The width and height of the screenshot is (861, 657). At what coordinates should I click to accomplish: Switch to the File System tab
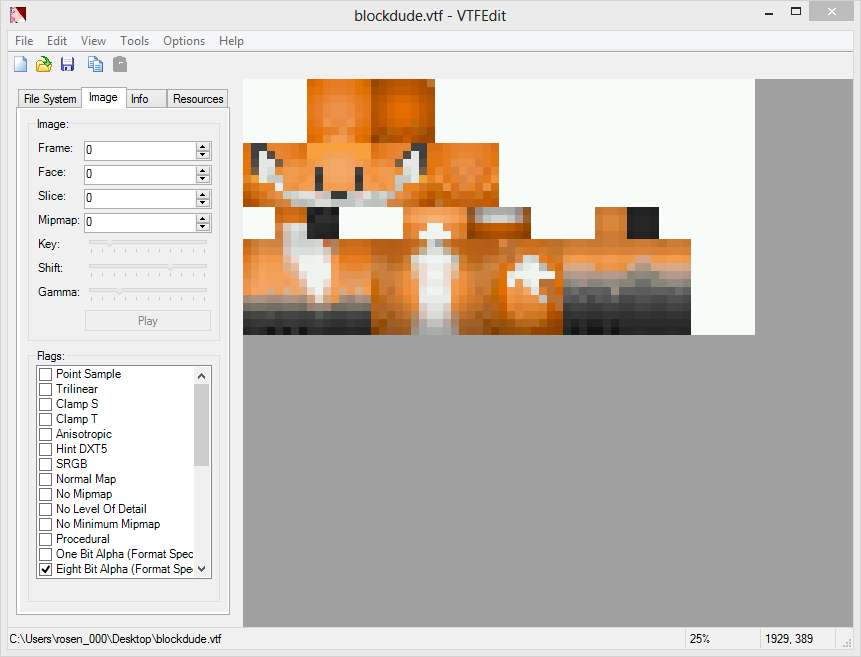[x=50, y=99]
